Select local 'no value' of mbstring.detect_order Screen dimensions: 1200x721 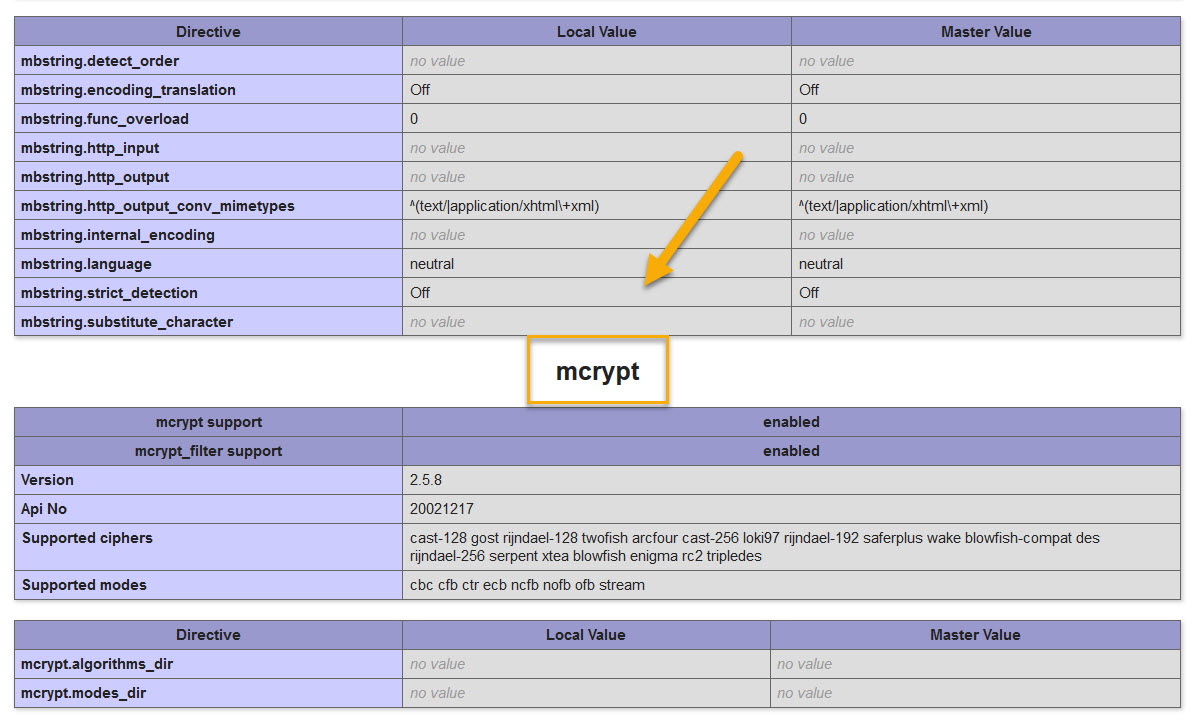pos(437,61)
